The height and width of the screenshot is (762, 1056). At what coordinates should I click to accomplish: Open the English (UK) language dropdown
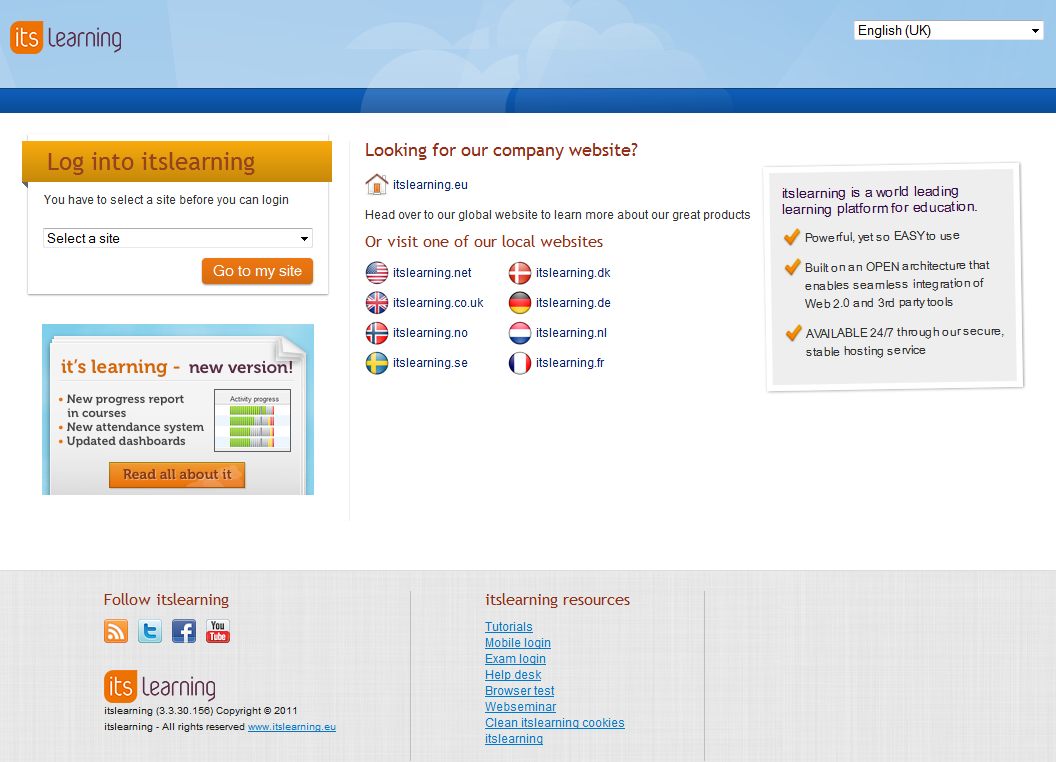point(948,31)
